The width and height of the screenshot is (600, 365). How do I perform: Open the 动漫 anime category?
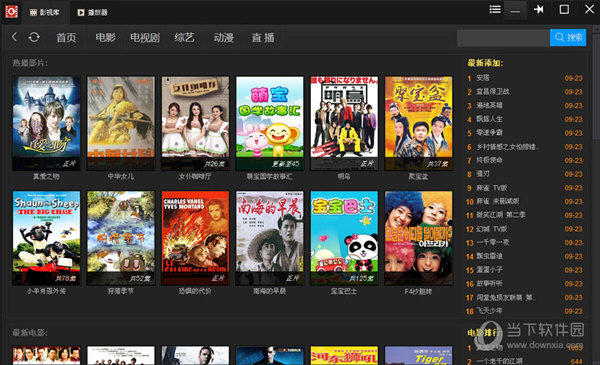[223, 37]
